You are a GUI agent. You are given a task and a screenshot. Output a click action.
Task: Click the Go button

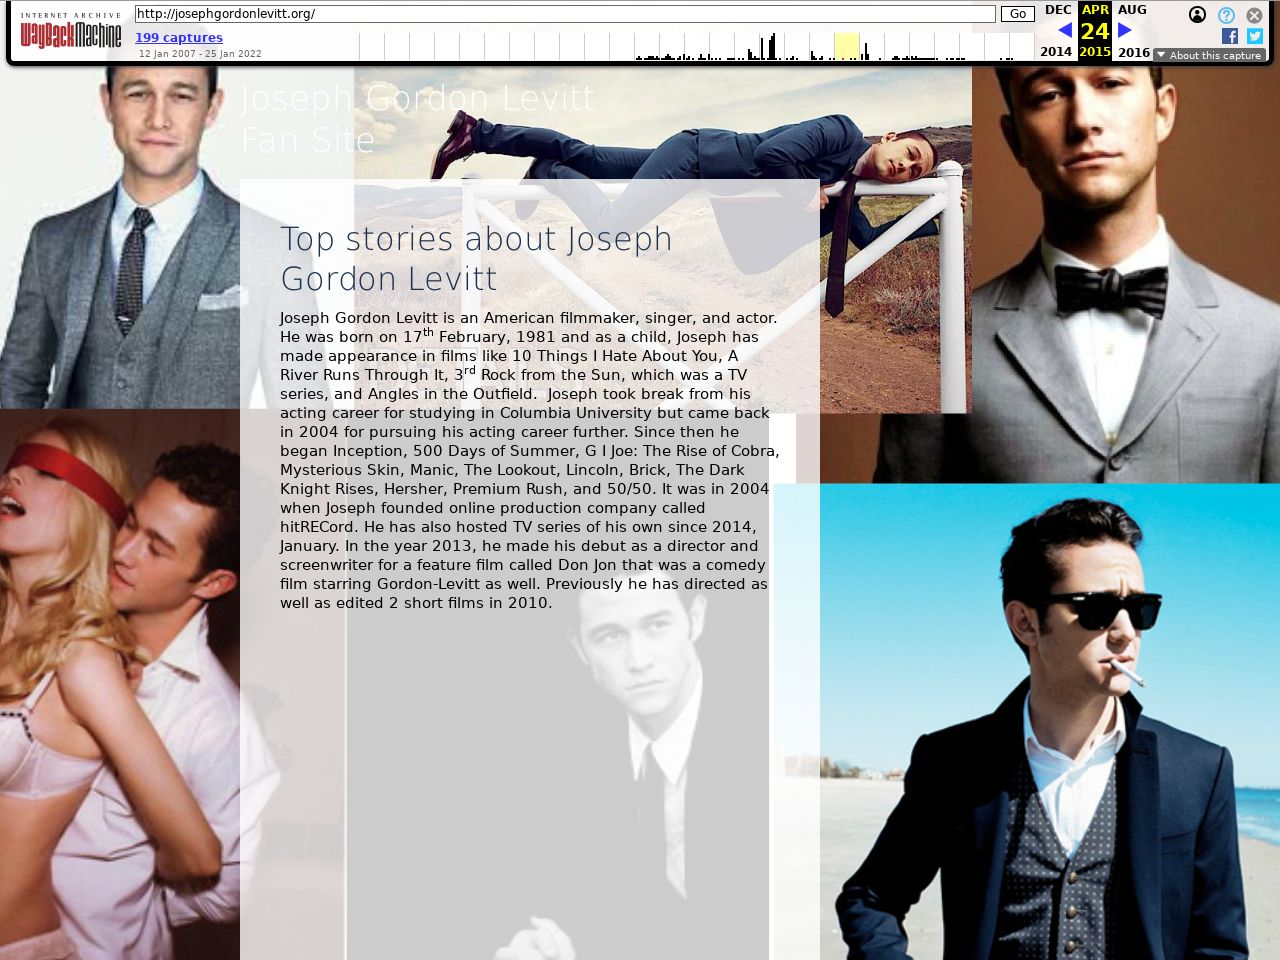(1017, 14)
